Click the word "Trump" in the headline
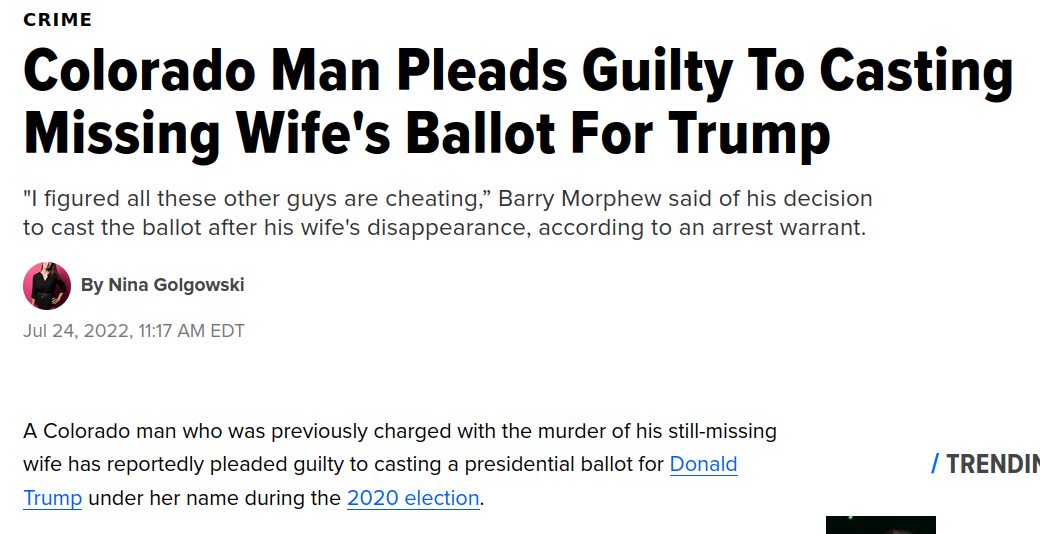1040x534 pixels. (749, 135)
